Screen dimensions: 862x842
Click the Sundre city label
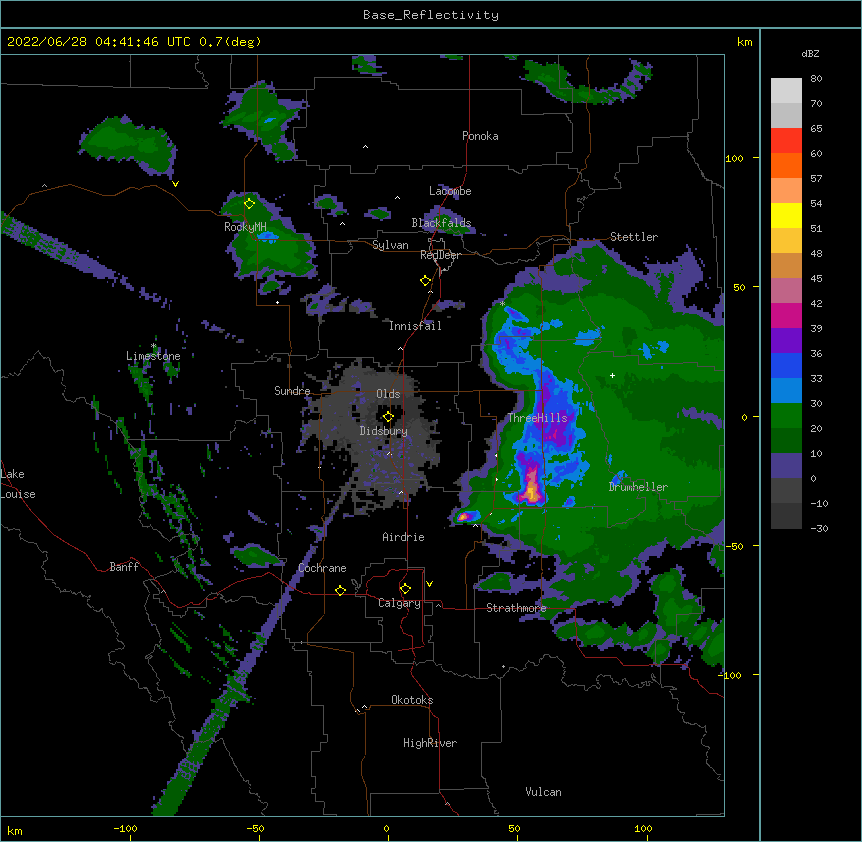292,391
